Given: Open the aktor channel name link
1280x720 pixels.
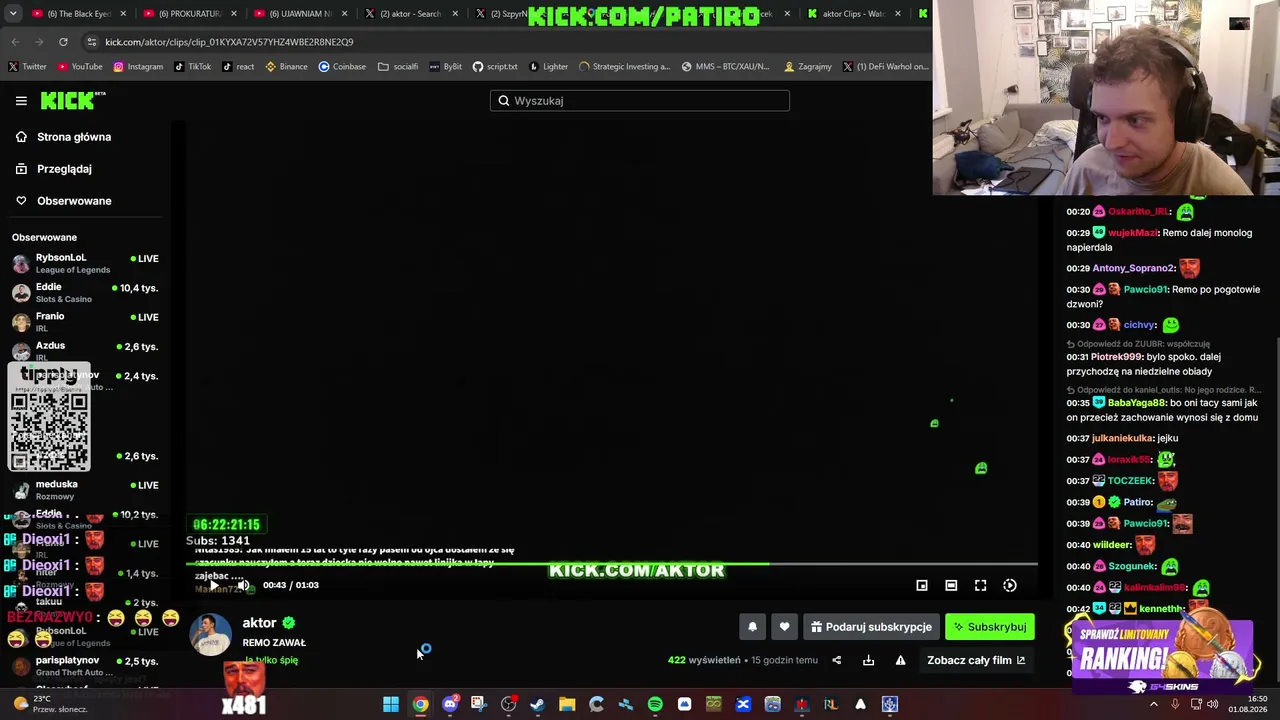Looking at the screenshot, I should [x=259, y=623].
